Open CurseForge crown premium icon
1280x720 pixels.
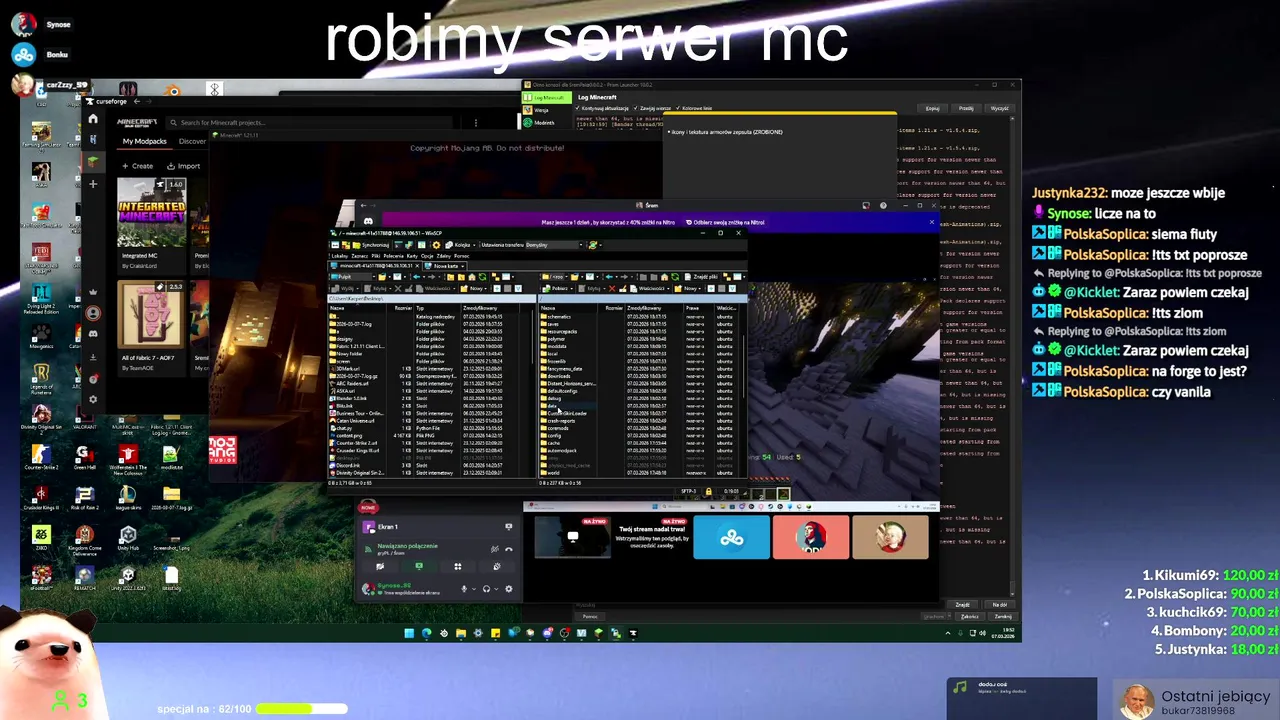[x=93, y=292]
